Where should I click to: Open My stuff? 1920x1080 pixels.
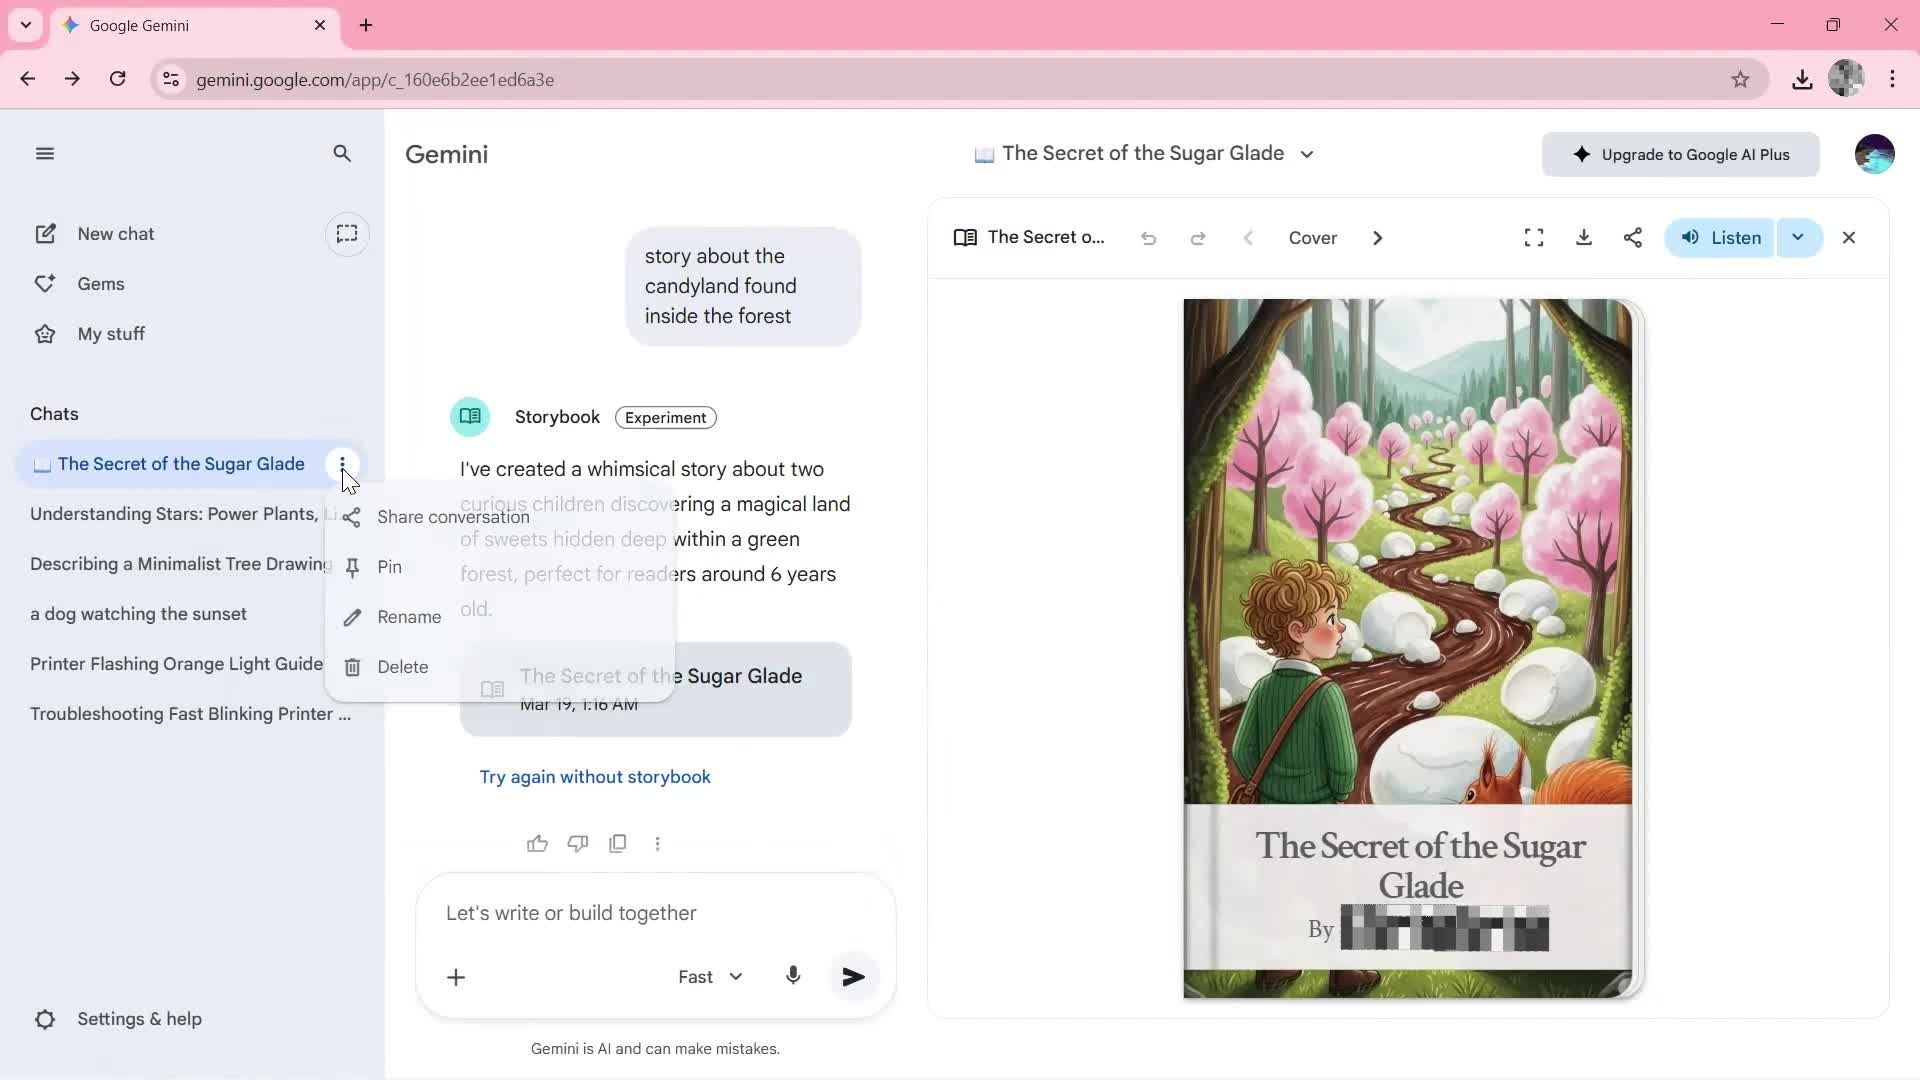coord(110,333)
